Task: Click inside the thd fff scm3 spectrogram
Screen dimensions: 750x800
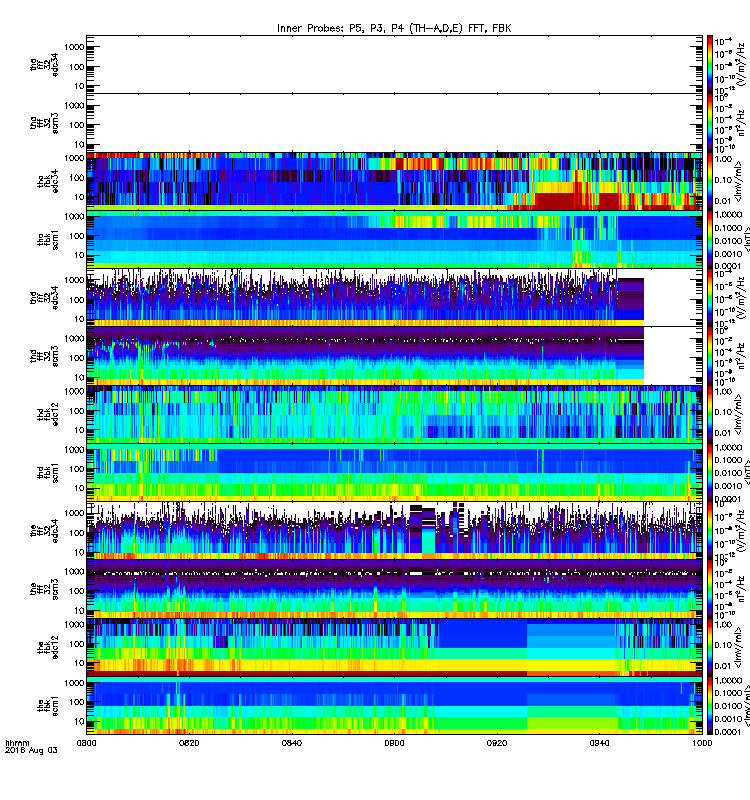Action: click(x=394, y=356)
